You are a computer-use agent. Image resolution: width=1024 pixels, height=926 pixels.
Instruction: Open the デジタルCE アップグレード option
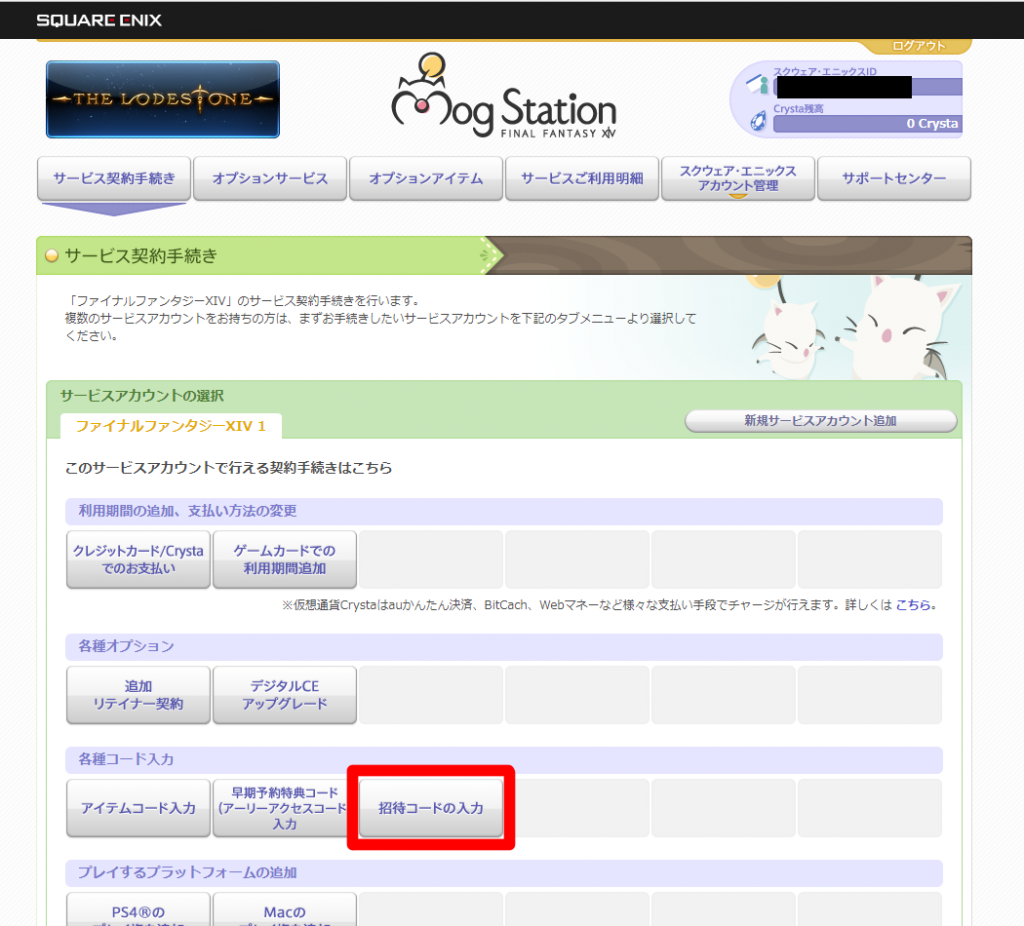click(x=284, y=694)
